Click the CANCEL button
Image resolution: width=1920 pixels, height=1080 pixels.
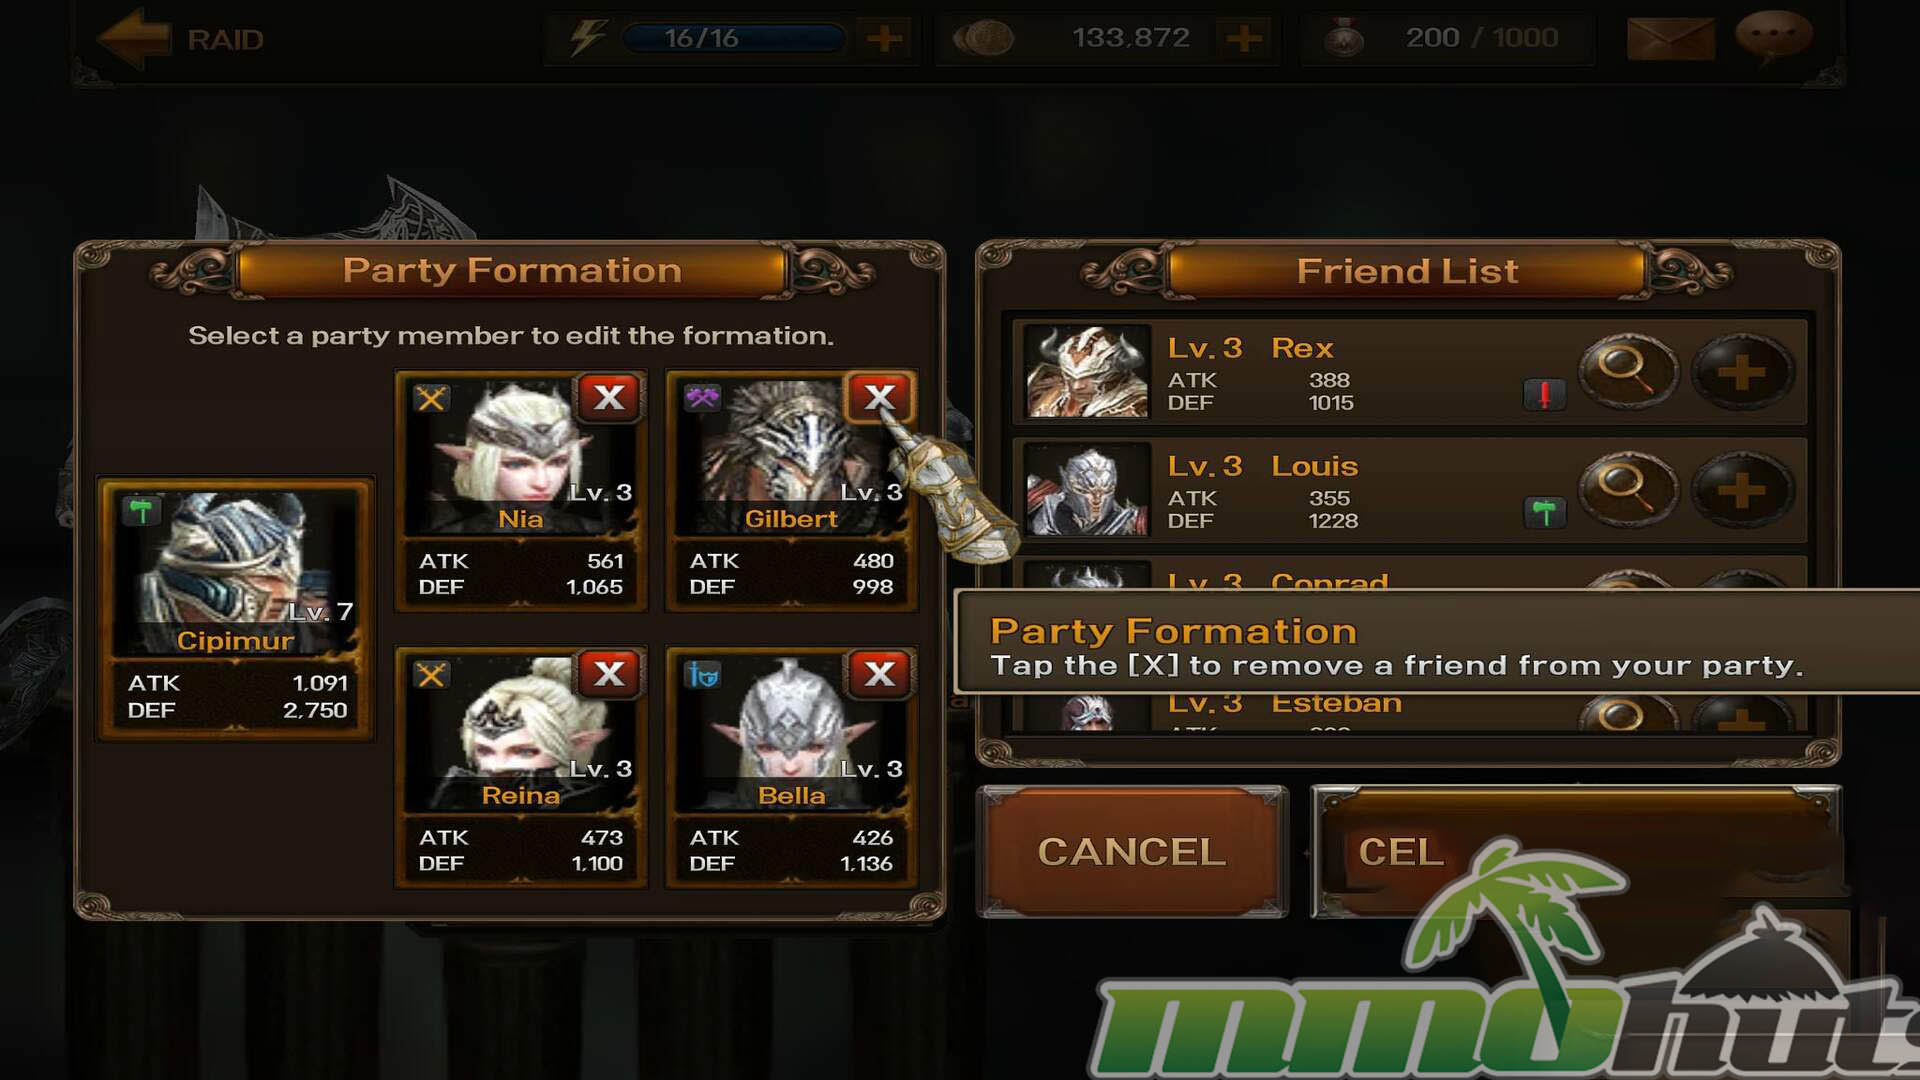point(1132,852)
